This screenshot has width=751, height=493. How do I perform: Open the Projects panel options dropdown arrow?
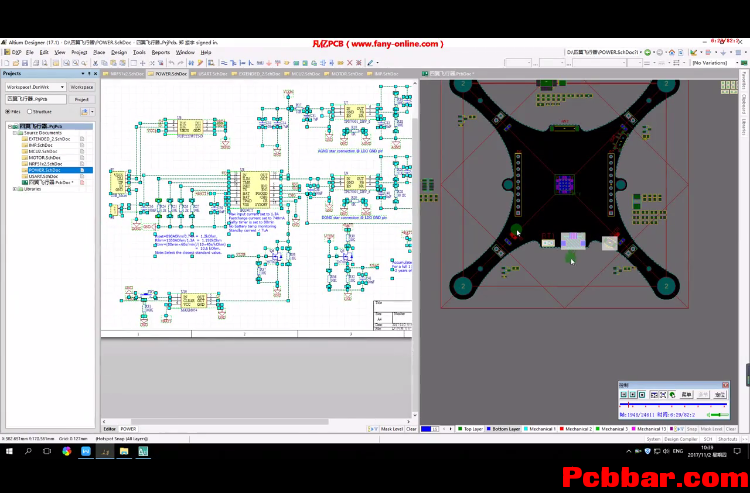pos(83,74)
